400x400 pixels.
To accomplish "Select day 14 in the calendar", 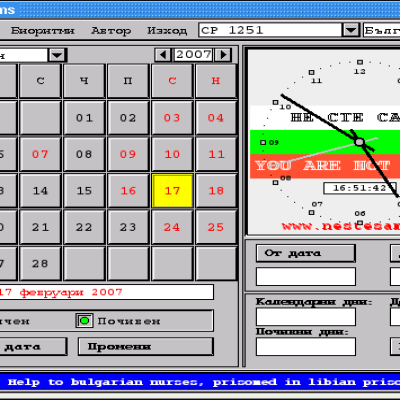I will click(40, 191).
